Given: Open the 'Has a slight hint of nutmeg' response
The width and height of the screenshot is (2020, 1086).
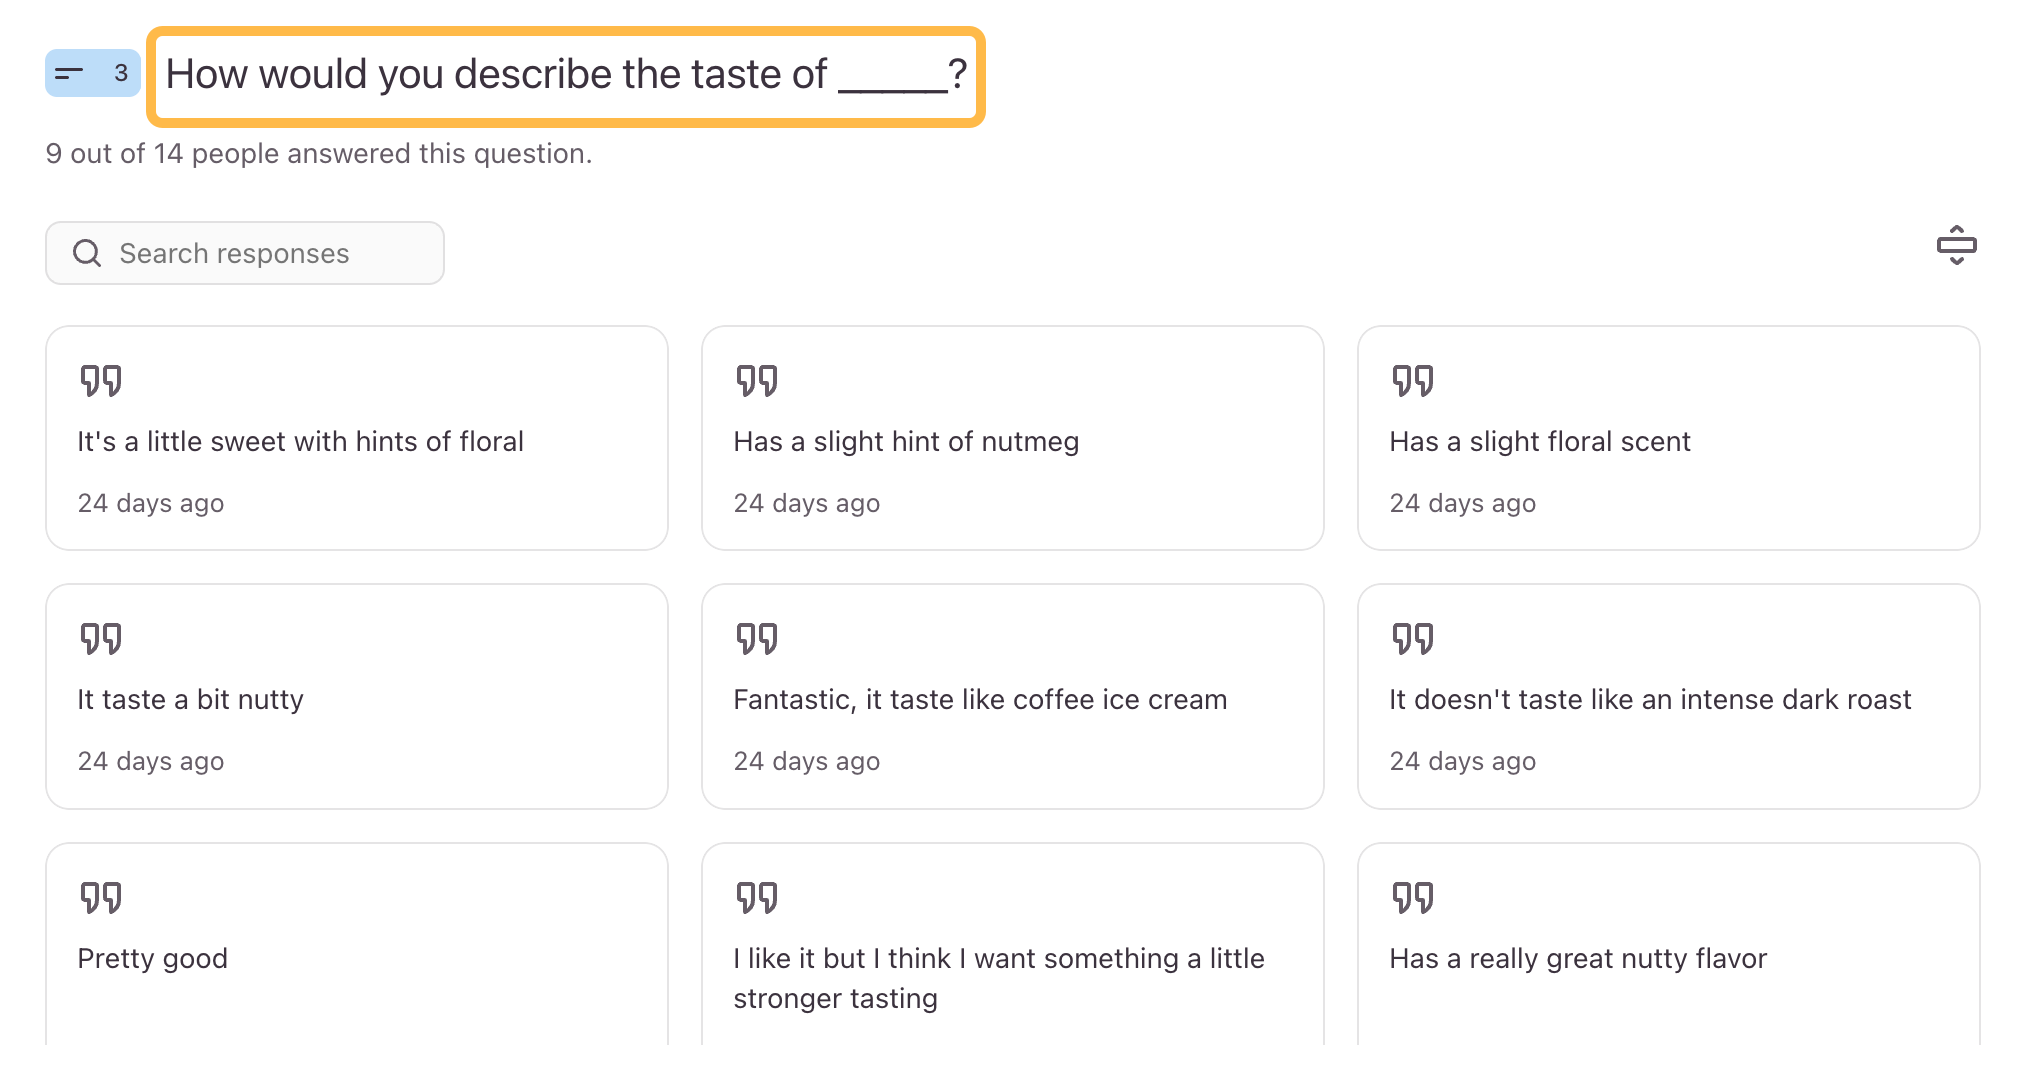Looking at the screenshot, I should coord(906,442).
